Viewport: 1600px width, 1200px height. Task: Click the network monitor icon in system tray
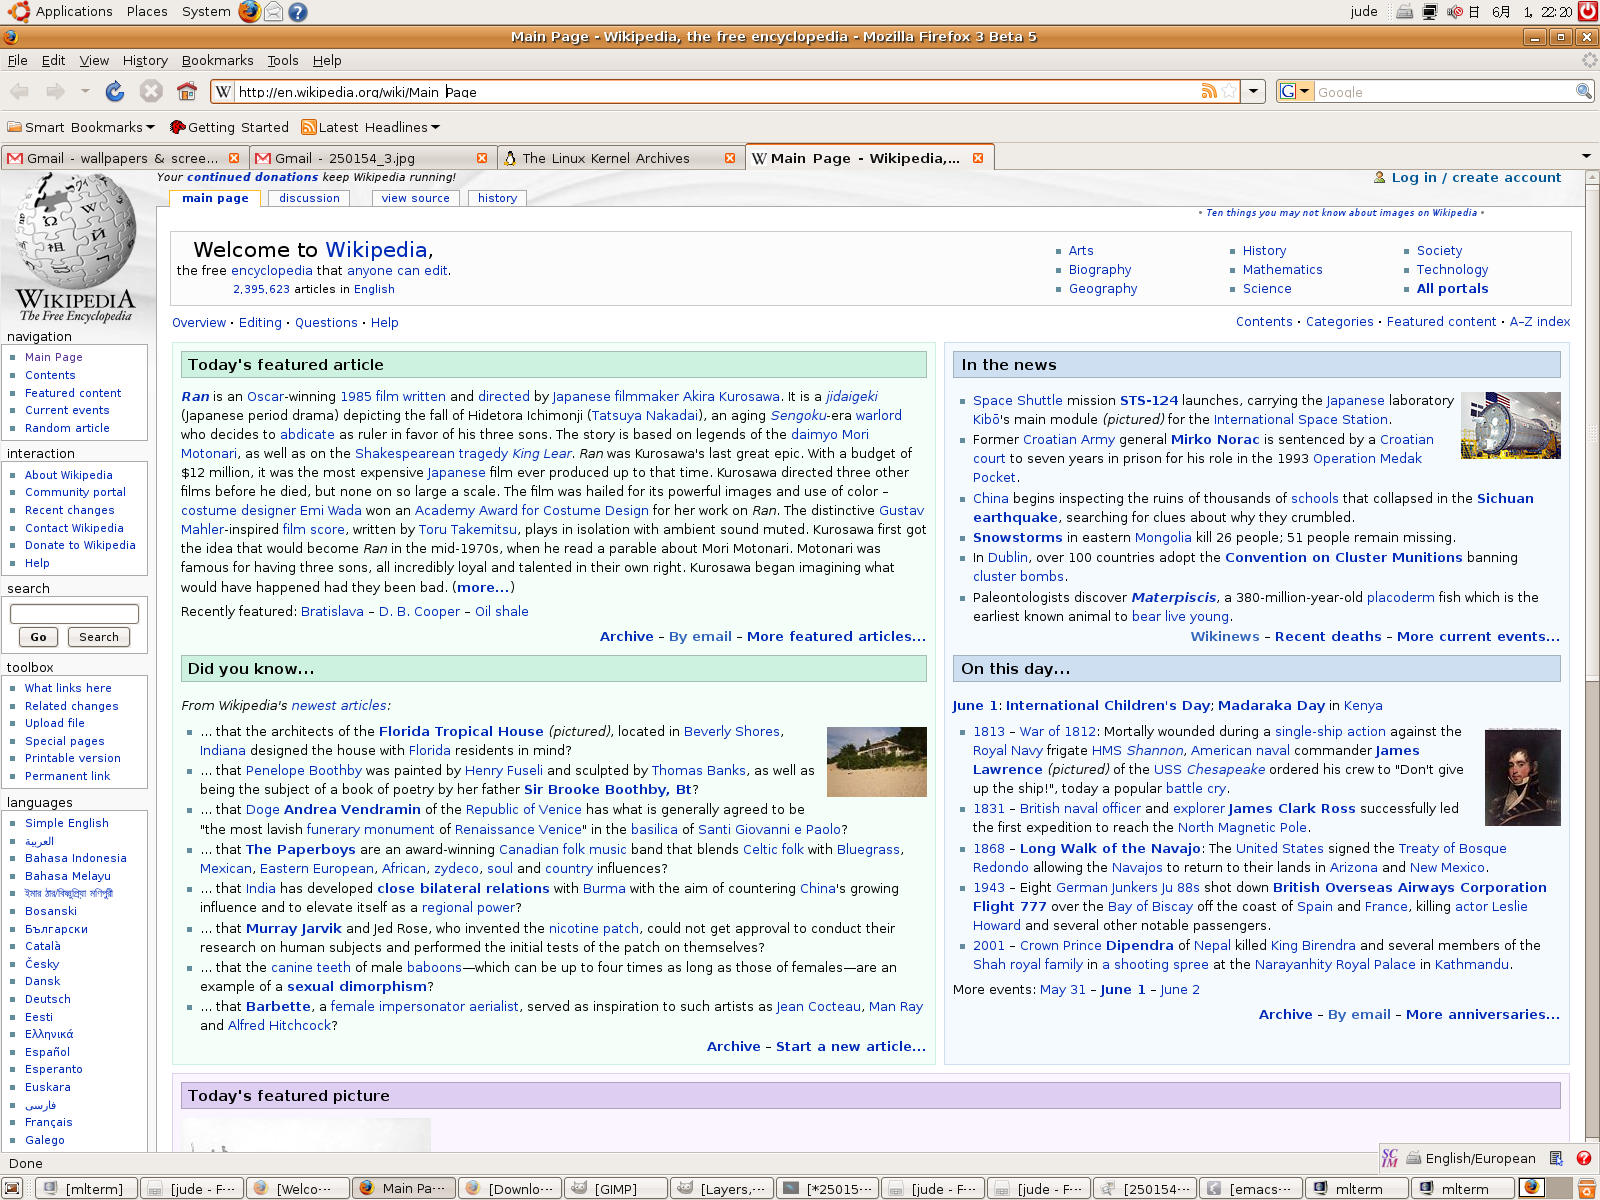(x=1430, y=12)
